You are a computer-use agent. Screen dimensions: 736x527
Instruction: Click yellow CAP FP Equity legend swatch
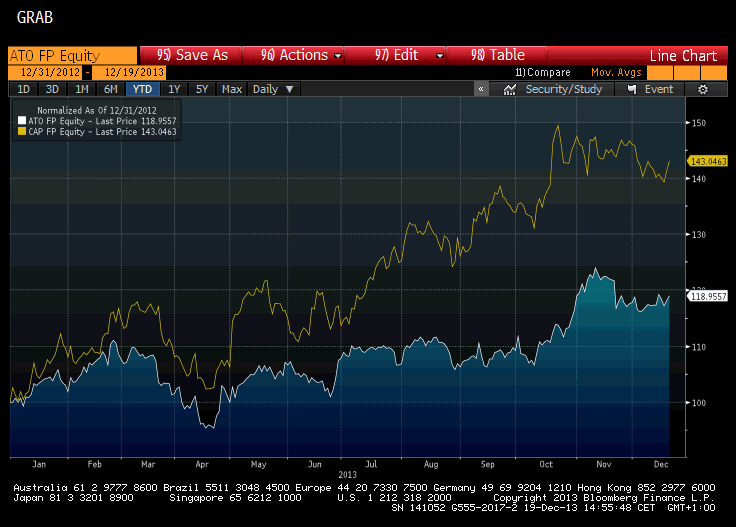pos(22,132)
